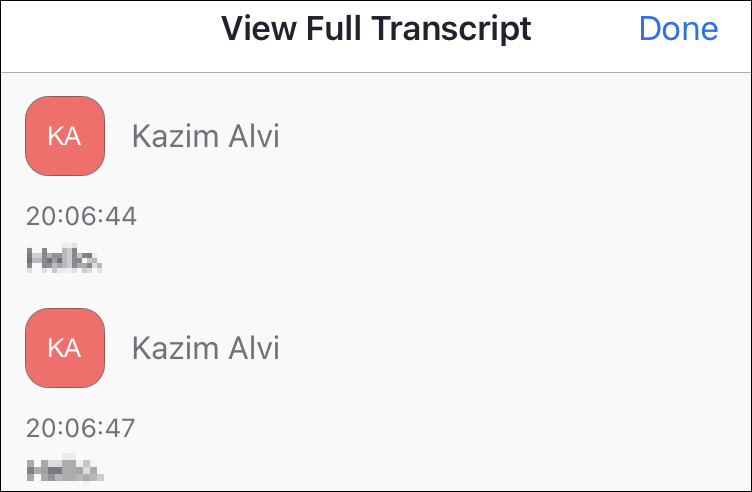This screenshot has height=492, width=752.
Task: Select the blurred message under 20:06:47
Action: pyautogui.click(x=65, y=468)
